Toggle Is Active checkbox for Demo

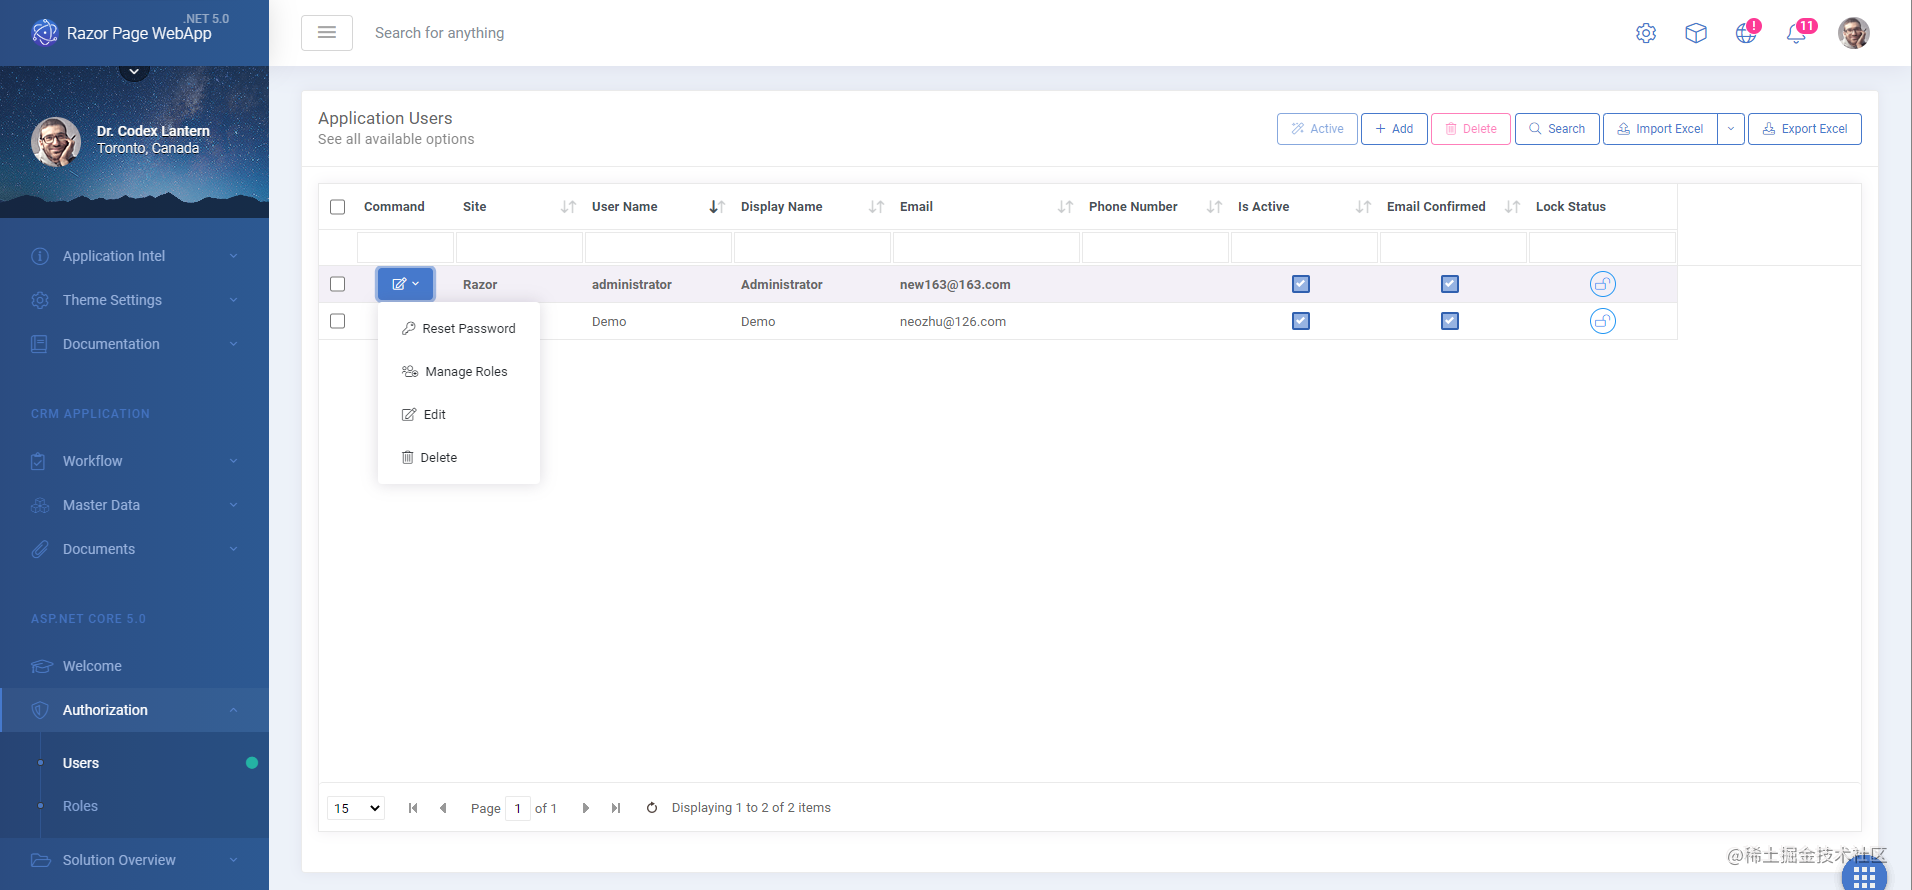(1301, 321)
